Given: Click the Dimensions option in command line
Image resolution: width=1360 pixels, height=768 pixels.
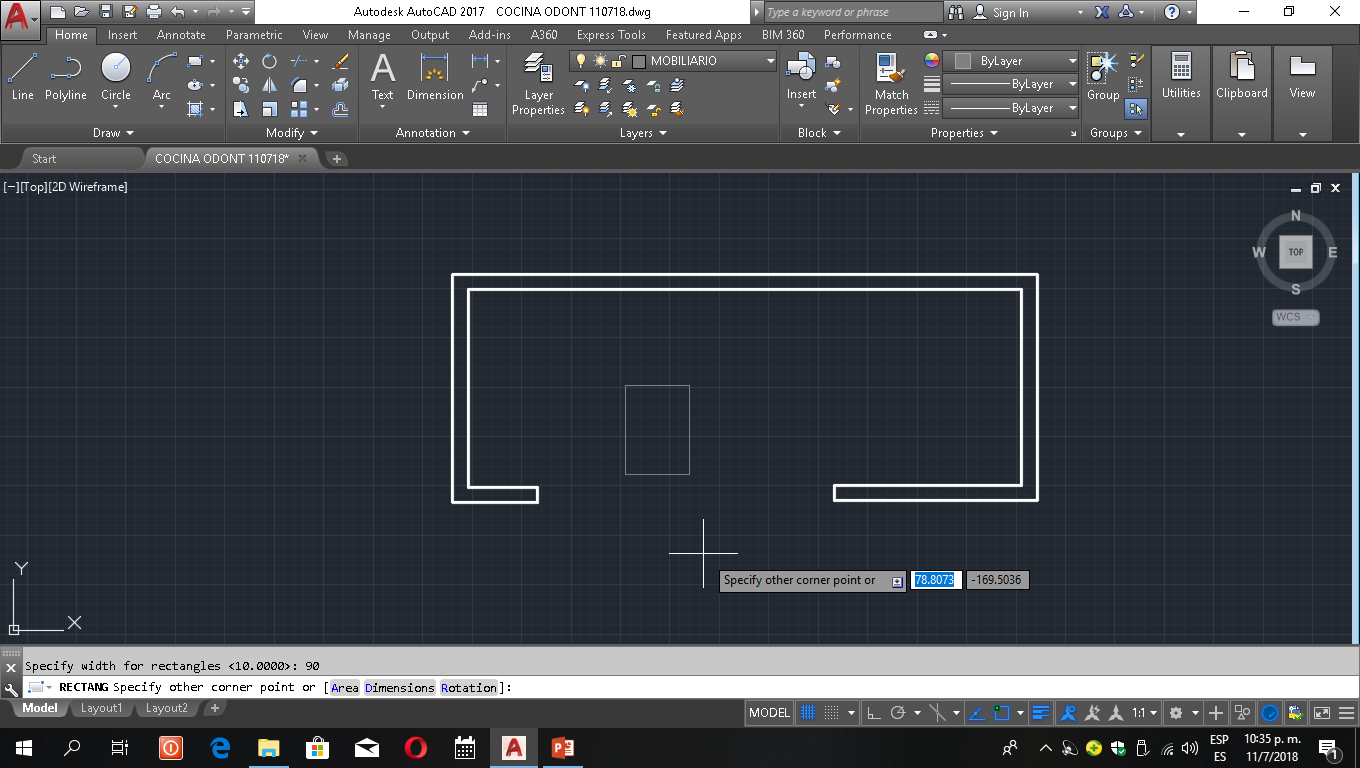Looking at the screenshot, I should click(400, 687).
